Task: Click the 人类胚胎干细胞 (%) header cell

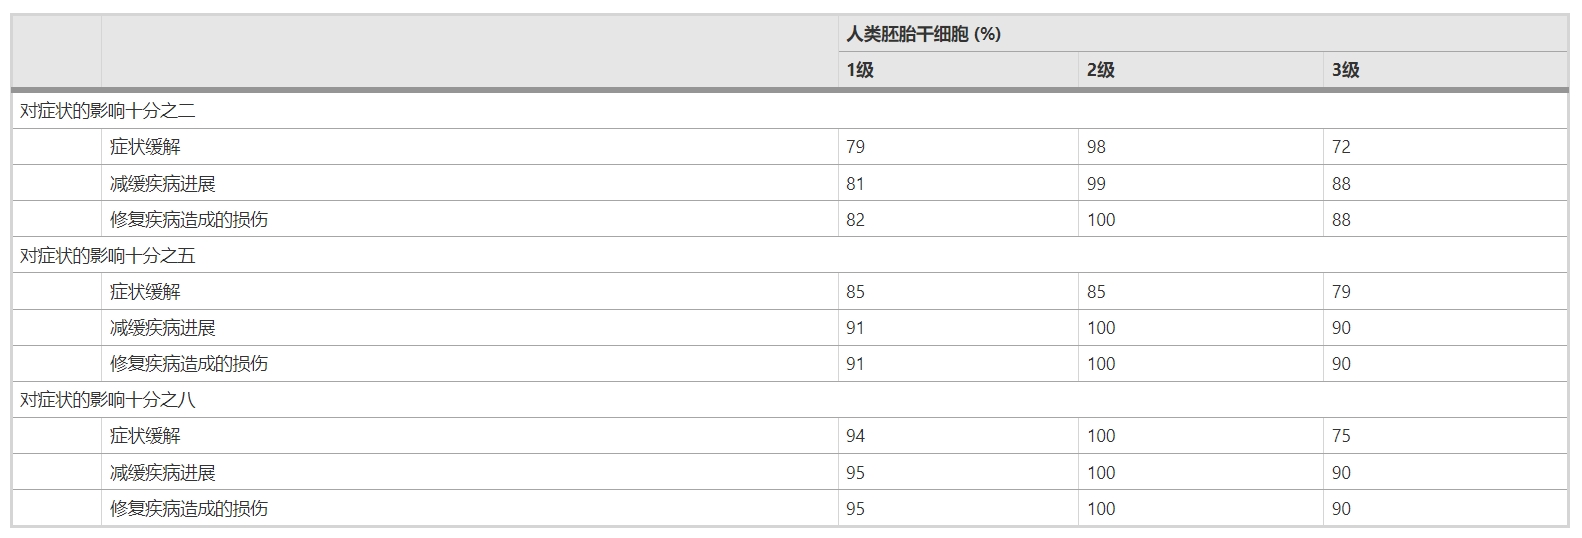Action: point(923,34)
